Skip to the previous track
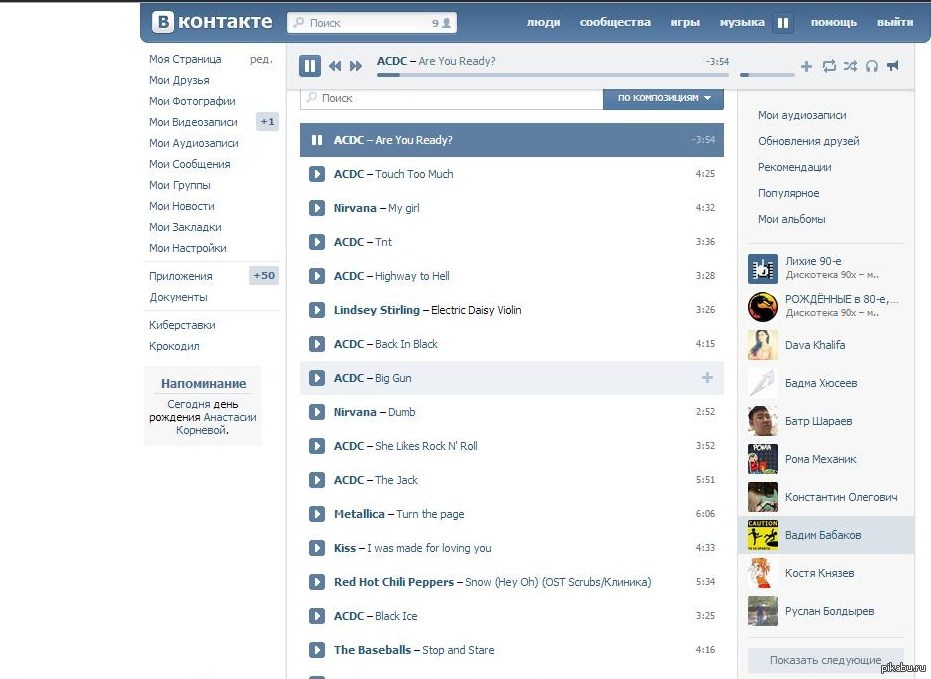 click(335, 66)
